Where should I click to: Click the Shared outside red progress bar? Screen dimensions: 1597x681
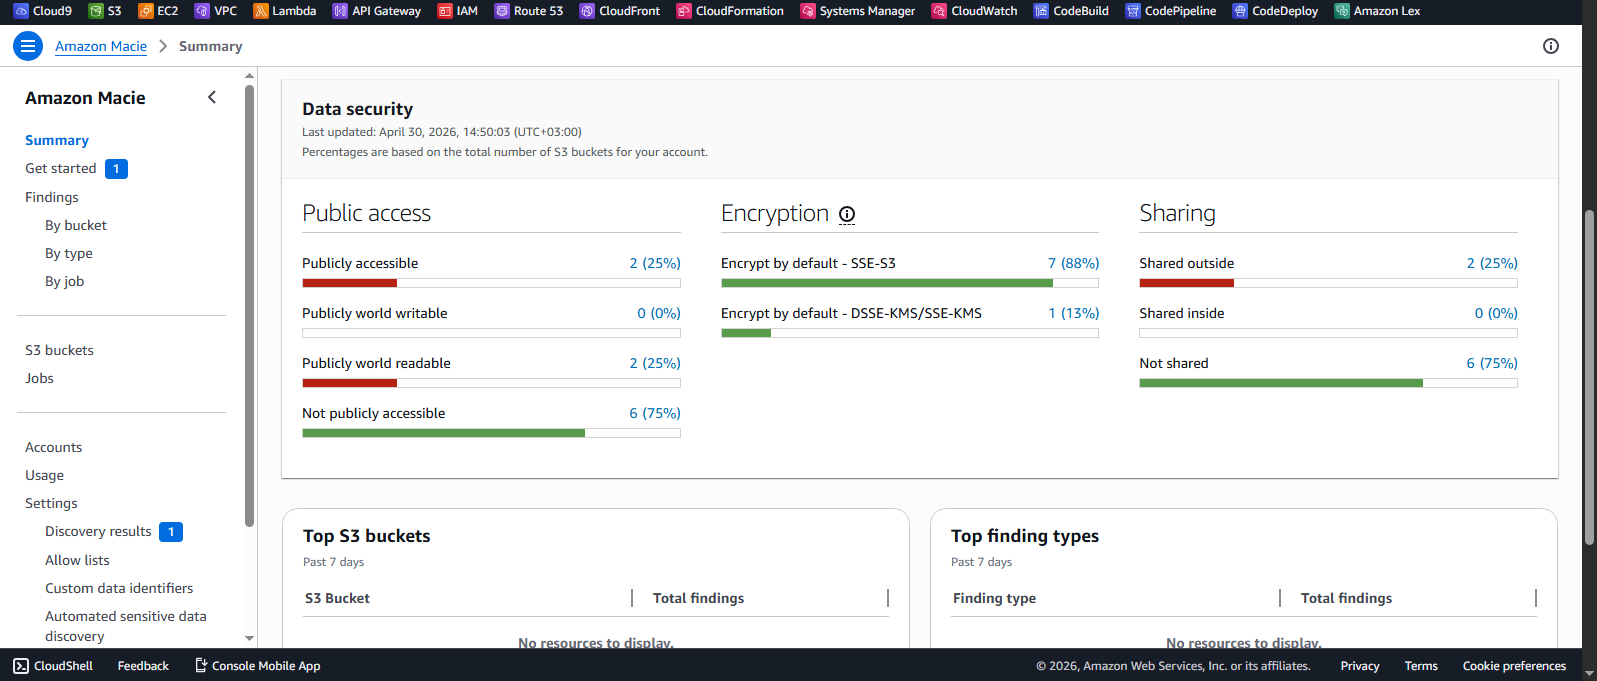tap(1328, 283)
